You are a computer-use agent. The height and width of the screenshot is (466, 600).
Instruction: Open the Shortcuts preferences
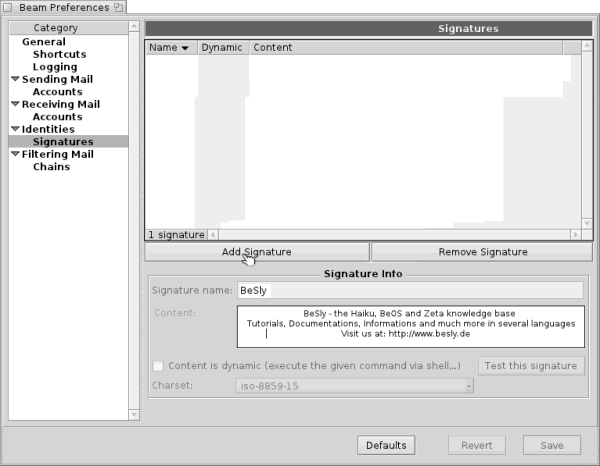tap(60, 55)
